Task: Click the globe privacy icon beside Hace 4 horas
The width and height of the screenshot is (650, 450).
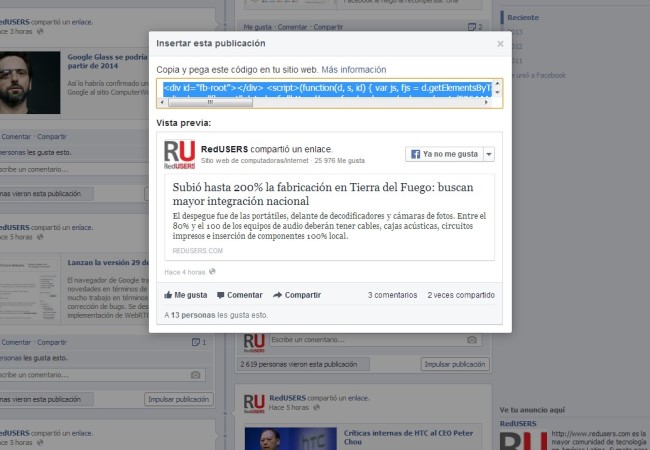Action: 212,271
